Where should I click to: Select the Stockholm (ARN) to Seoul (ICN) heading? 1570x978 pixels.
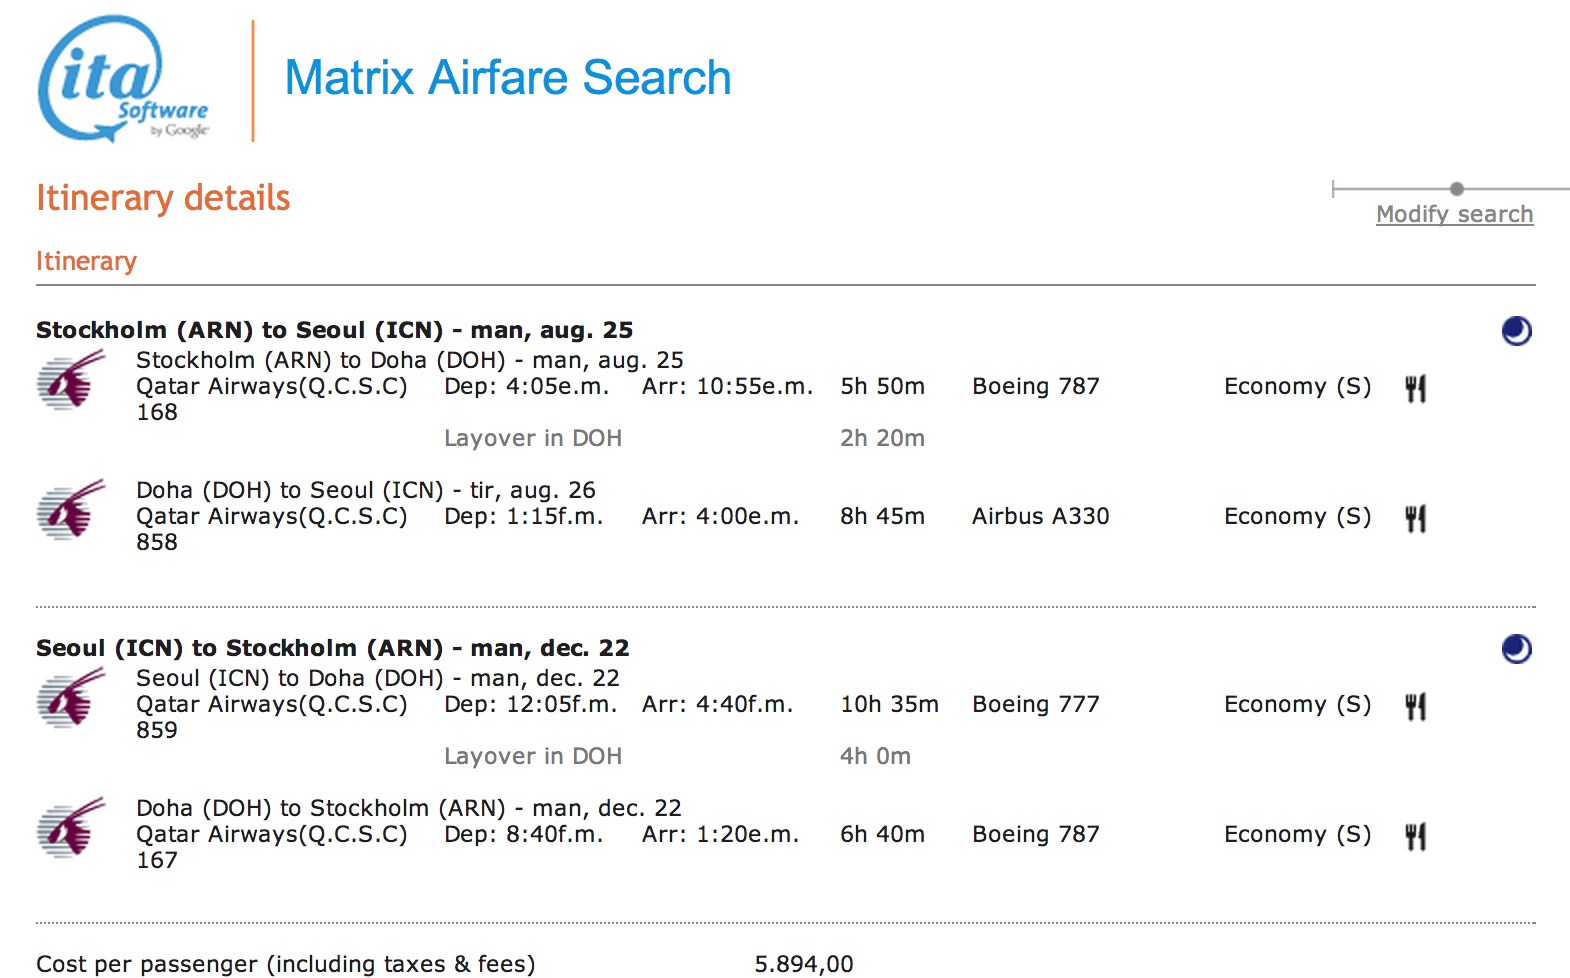(334, 330)
